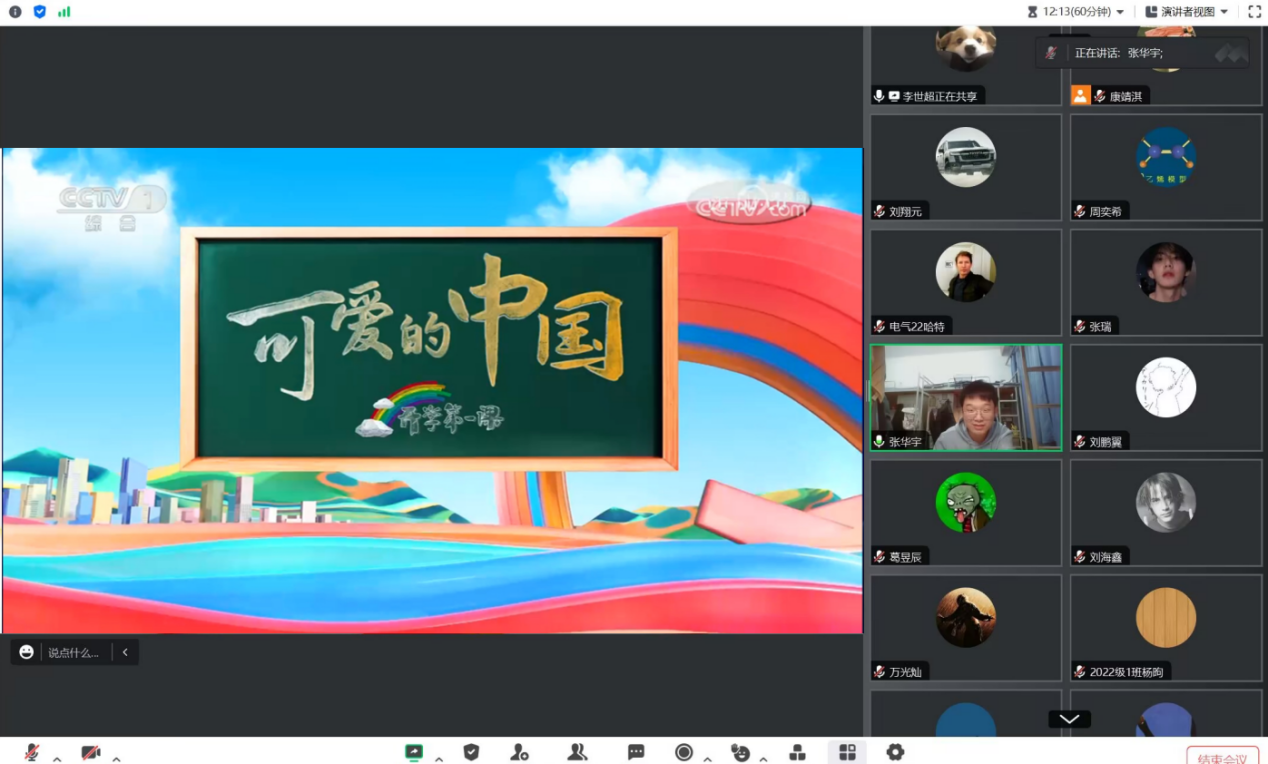Image resolution: width=1268 pixels, height=764 pixels.
Task: Enter full screen mode
Action: click(x=1255, y=12)
